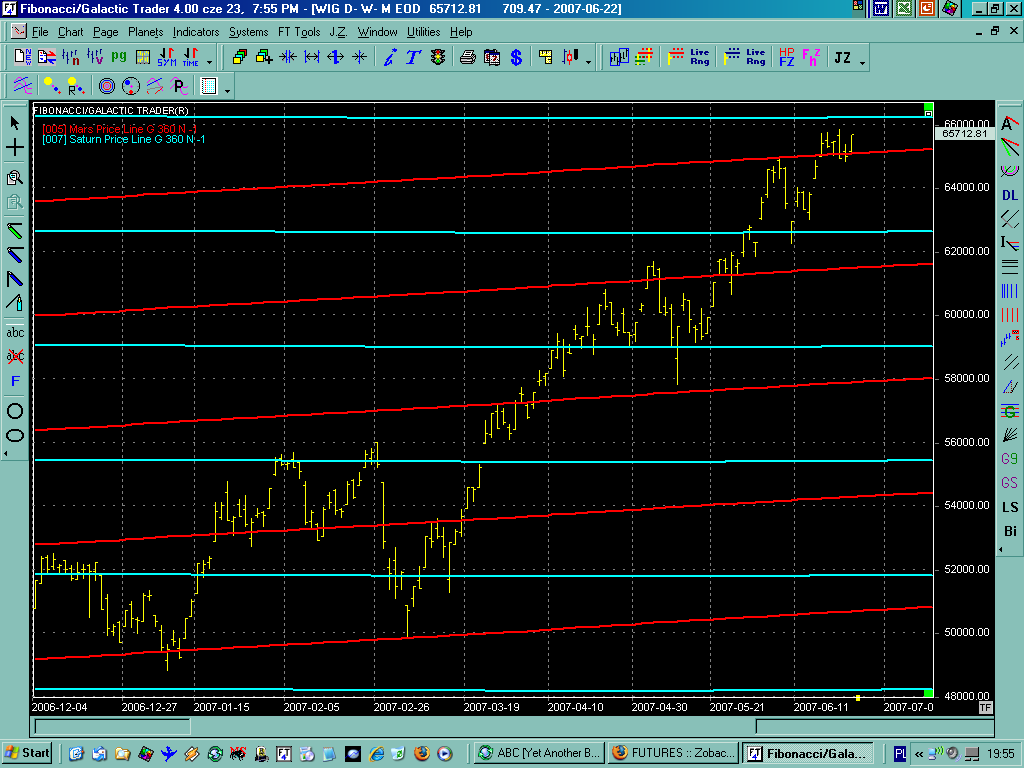
Task: Click the TF box at chart corner
Action: tap(985, 707)
